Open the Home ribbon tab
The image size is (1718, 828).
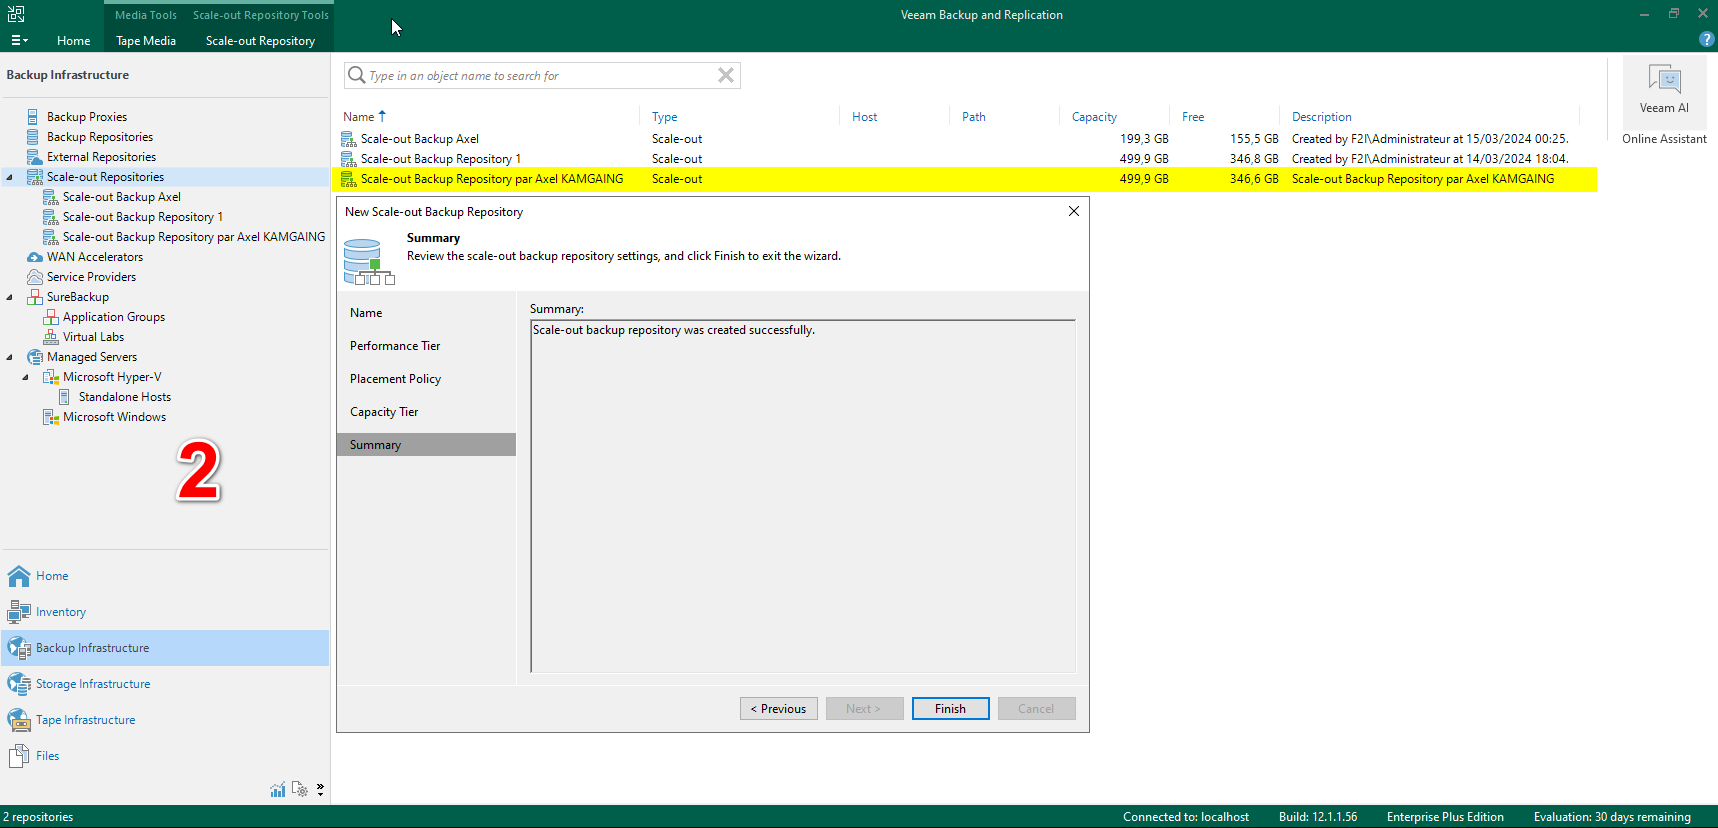[x=73, y=41]
